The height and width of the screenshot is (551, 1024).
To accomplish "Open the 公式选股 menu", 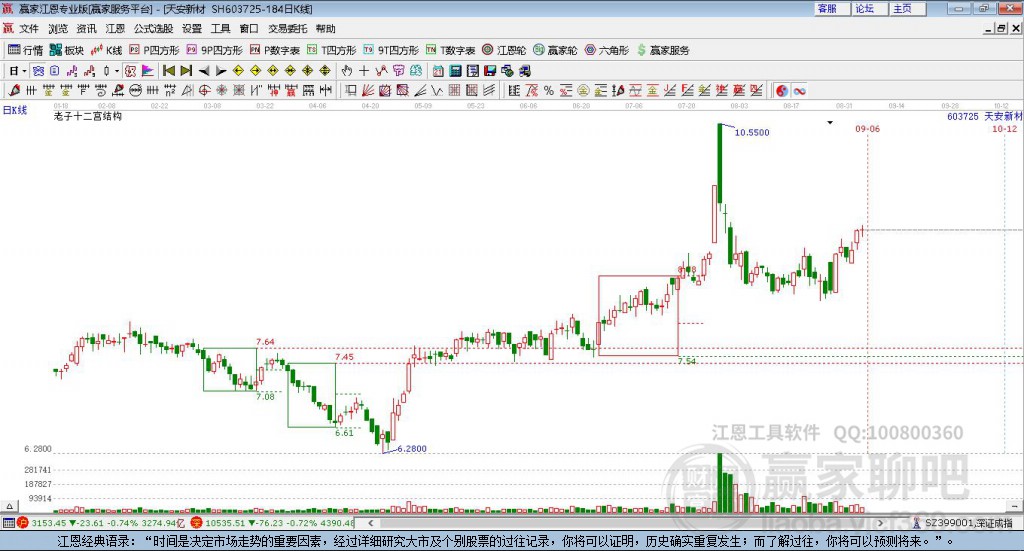I will pos(153,29).
